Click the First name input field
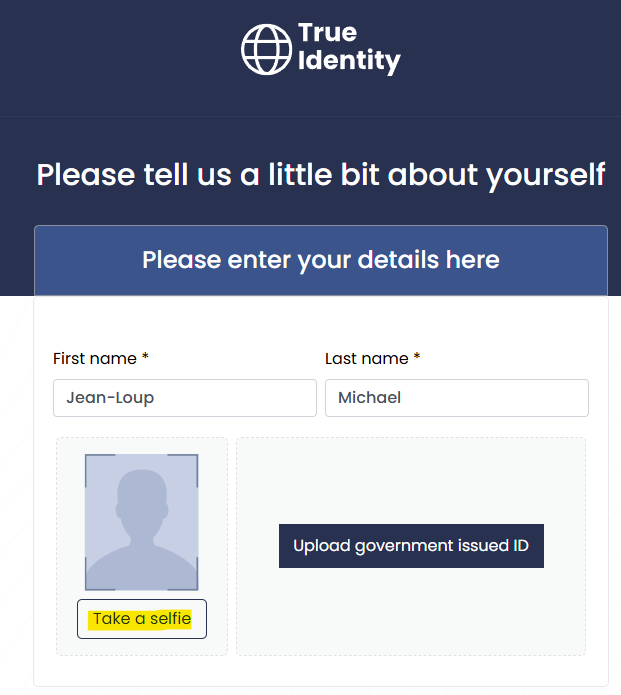 point(185,398)
